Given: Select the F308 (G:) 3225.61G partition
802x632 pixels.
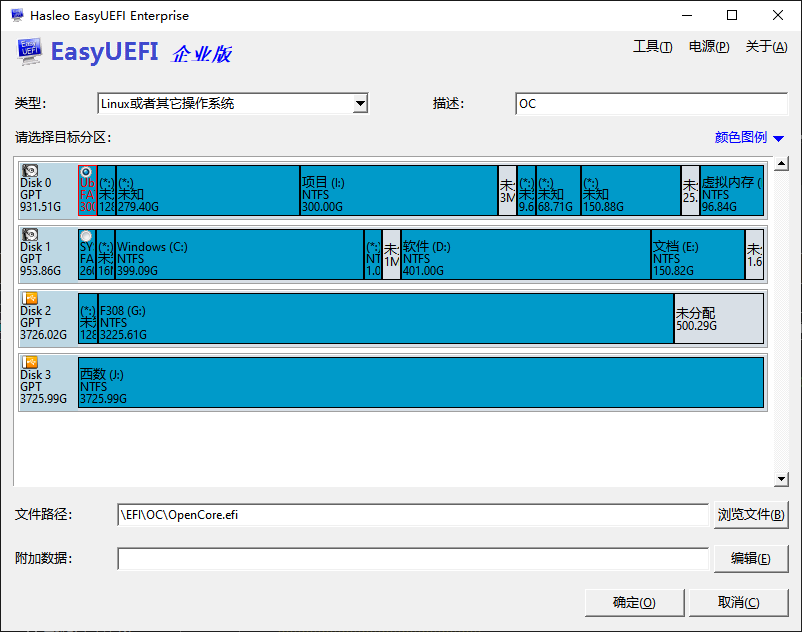Looking at the screenshot, I should (386, 318).
